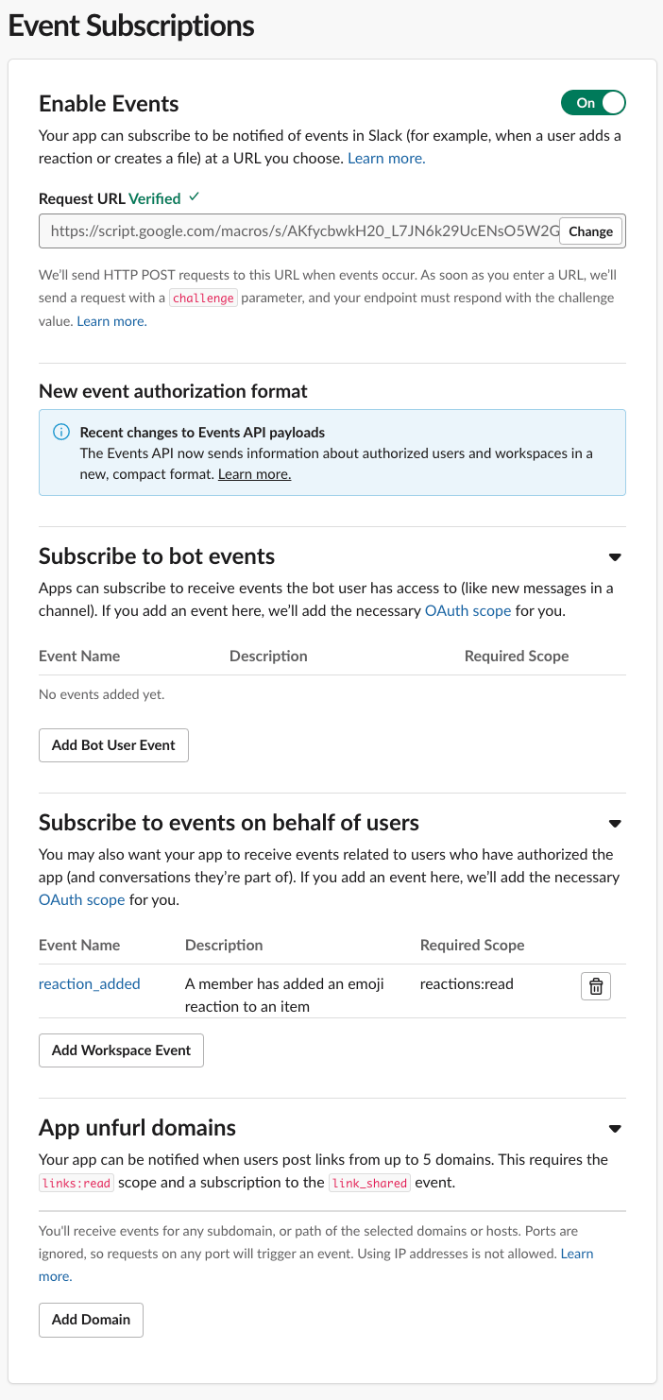The height and width of the screenshot is (1400, 663).
Task: Delete the reaction_added event with trash icon
Action: point(596,986)
